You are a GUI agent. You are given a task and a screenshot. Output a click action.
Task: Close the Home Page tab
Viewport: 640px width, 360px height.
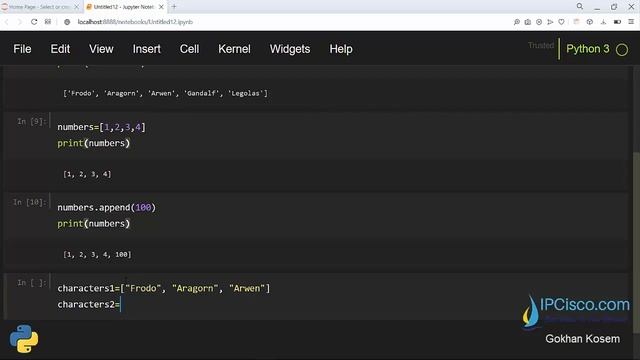point(76,7)
